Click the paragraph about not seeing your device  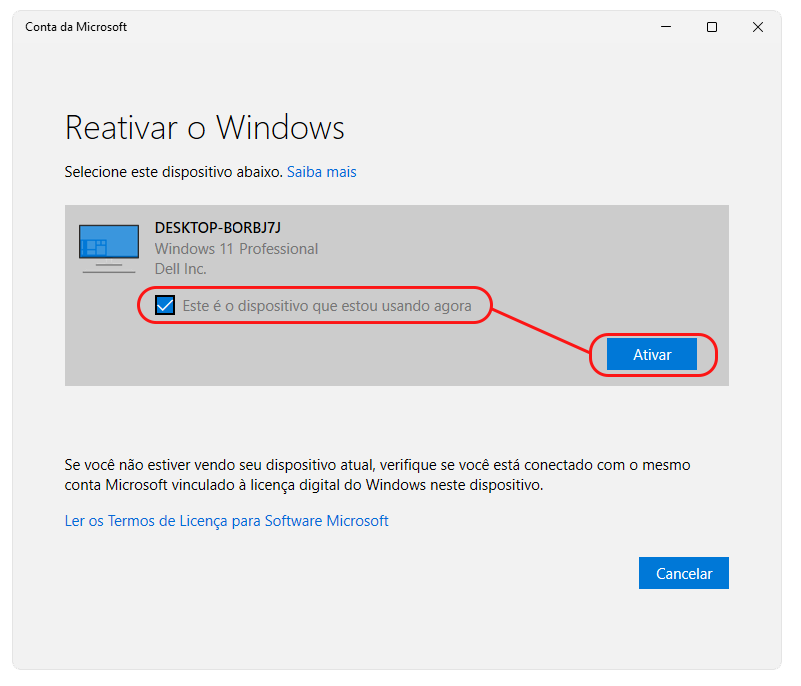point(377,466)
